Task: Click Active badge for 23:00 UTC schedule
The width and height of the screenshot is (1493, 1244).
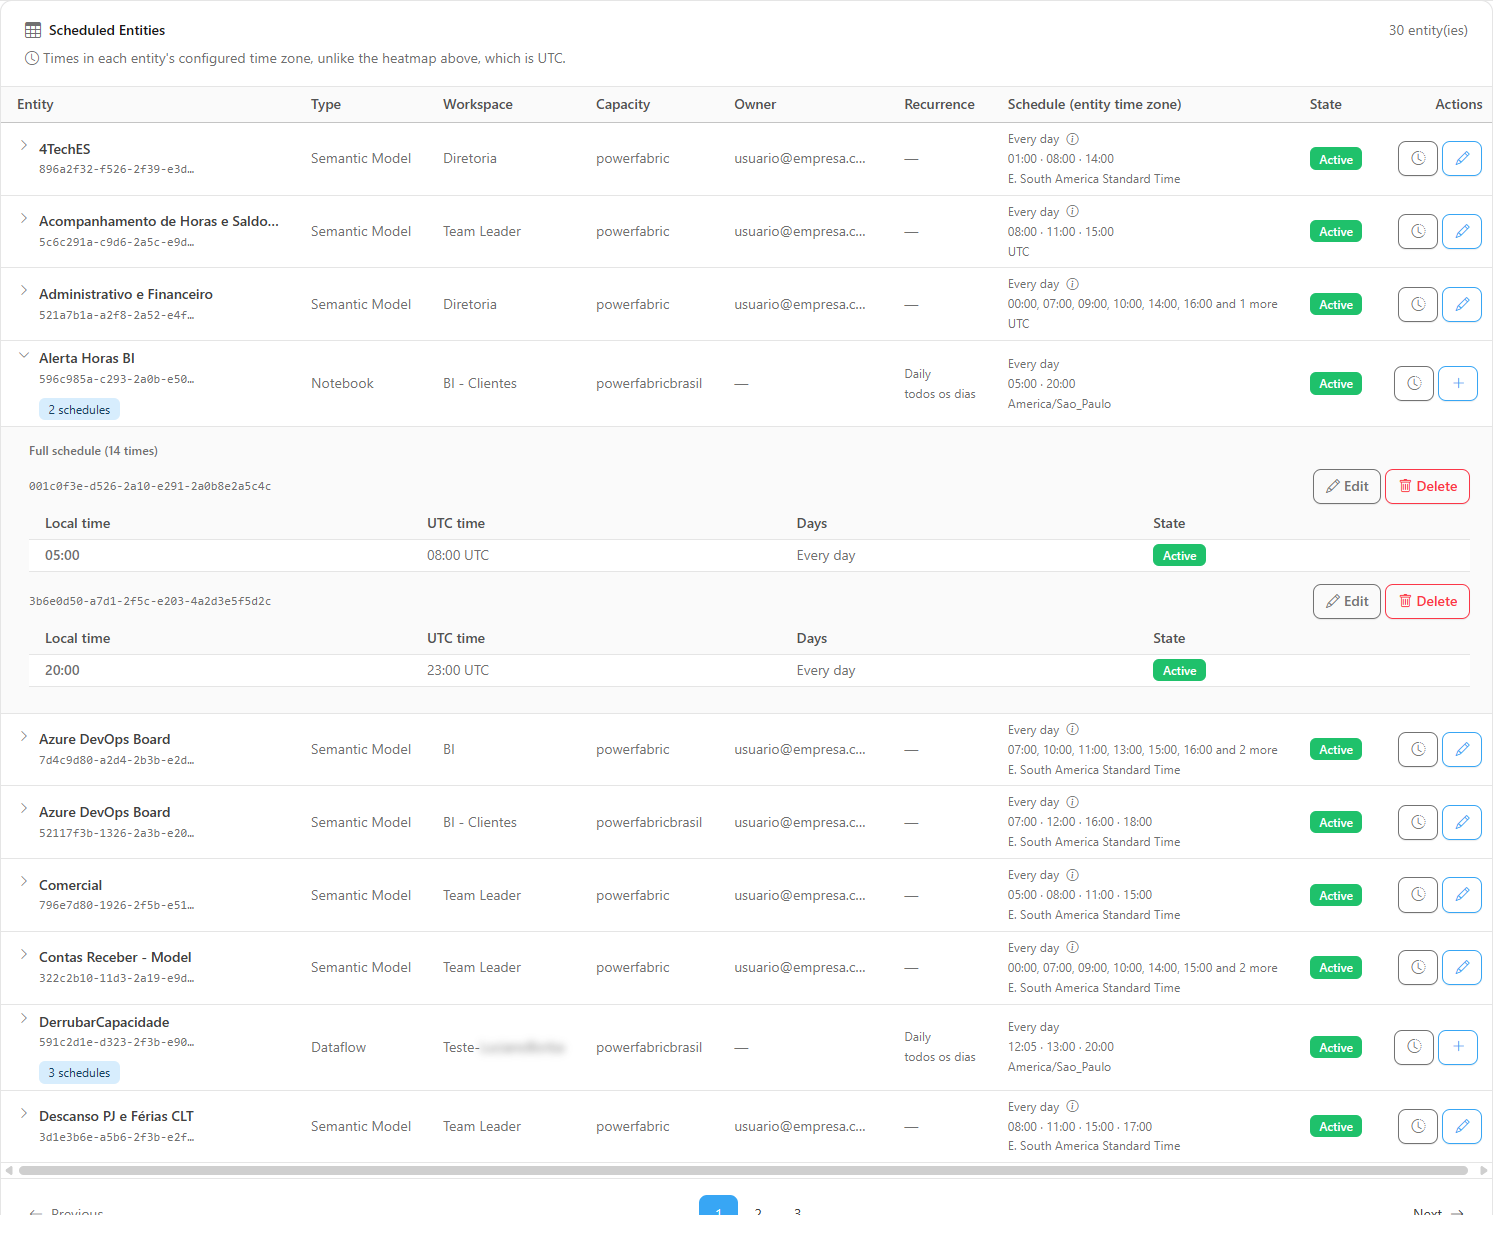Action: (x=1179, y=670)
